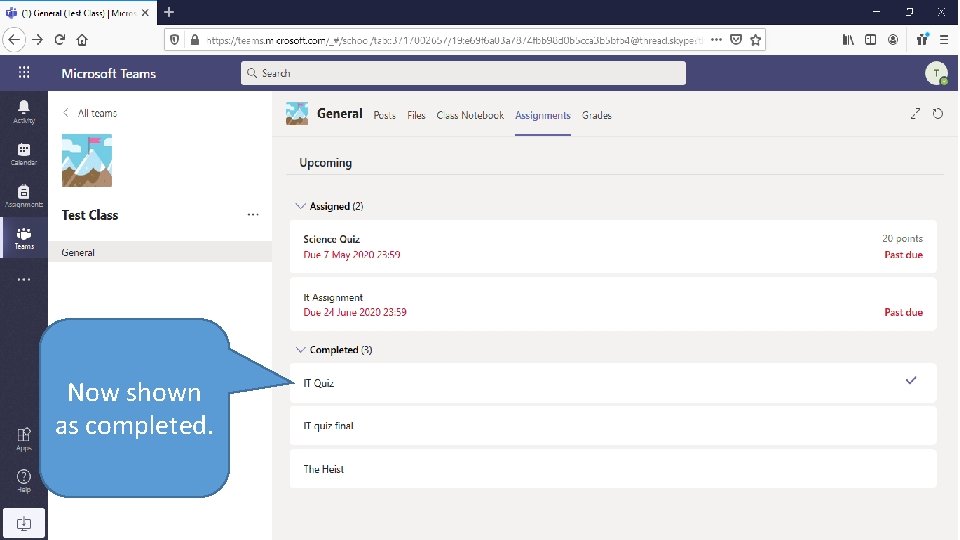Go to browser home page

tap(82, 40)
